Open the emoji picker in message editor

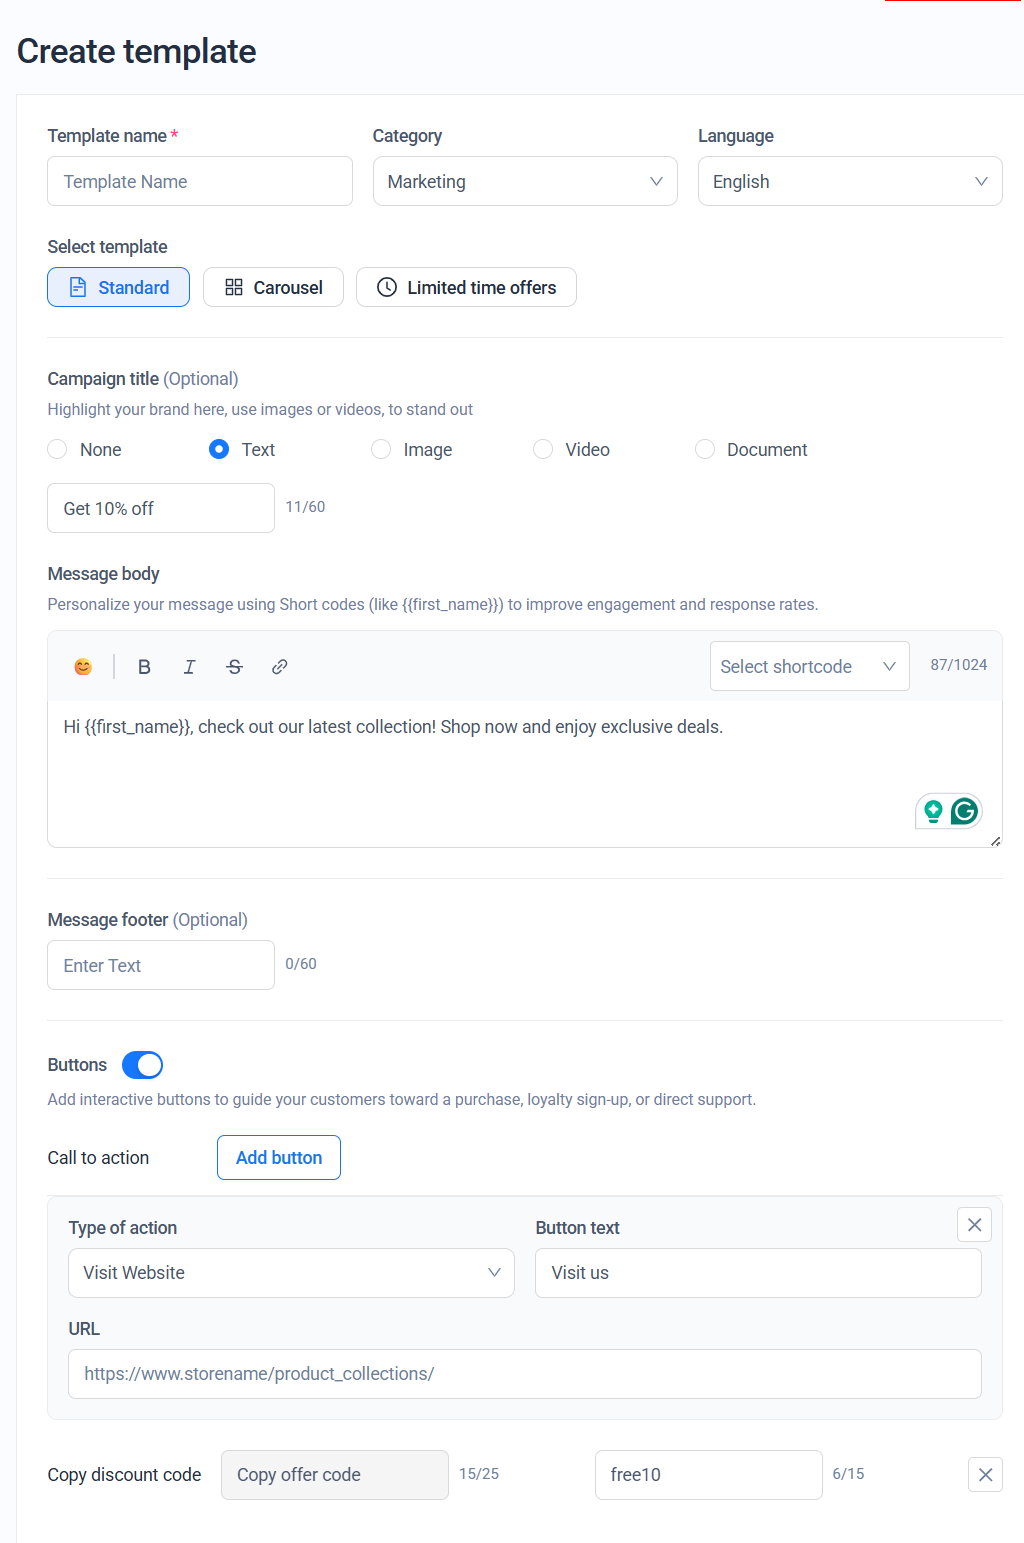point(83,667)
